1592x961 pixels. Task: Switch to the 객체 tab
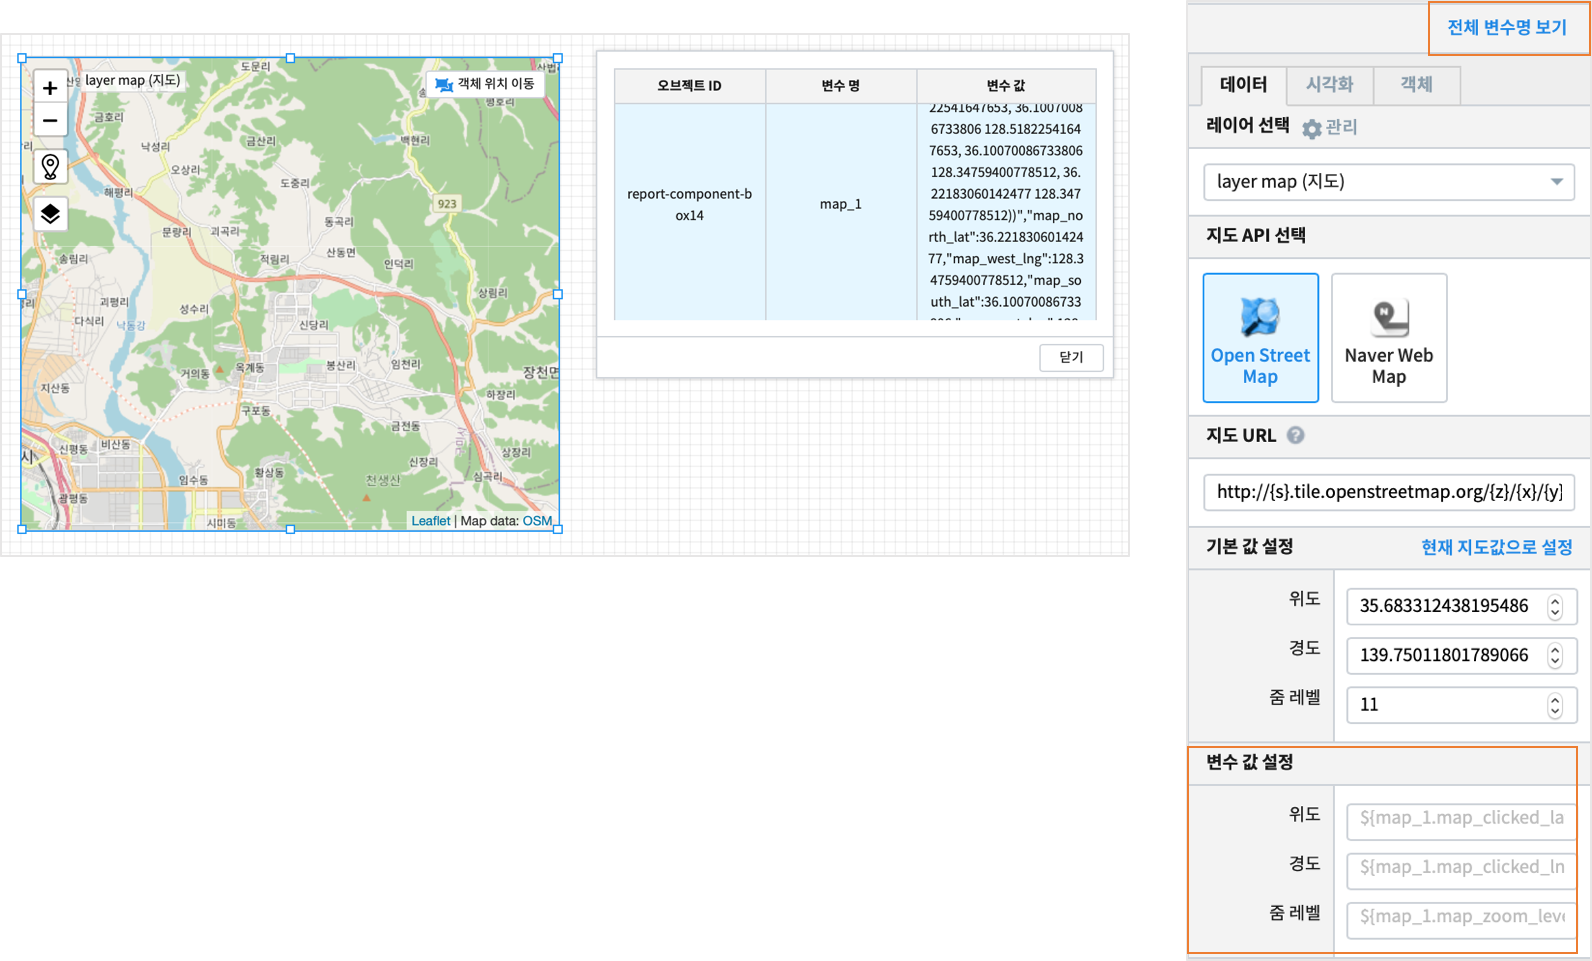pyautogui.click(x=1416, y=85)
